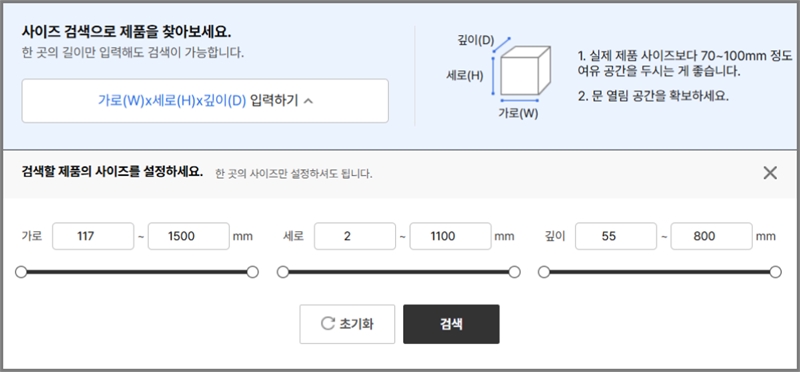Click the right handle of 가로 slider
This screenshot has height=372, width=800.
pos(253,272)
